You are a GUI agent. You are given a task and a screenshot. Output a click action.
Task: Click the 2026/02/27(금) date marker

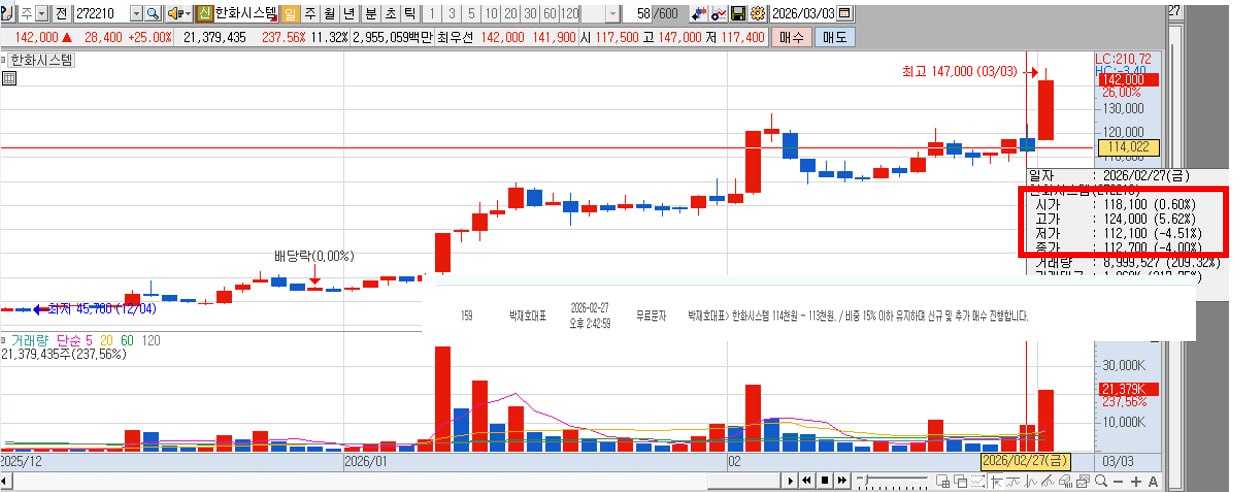click(1026, 461)
